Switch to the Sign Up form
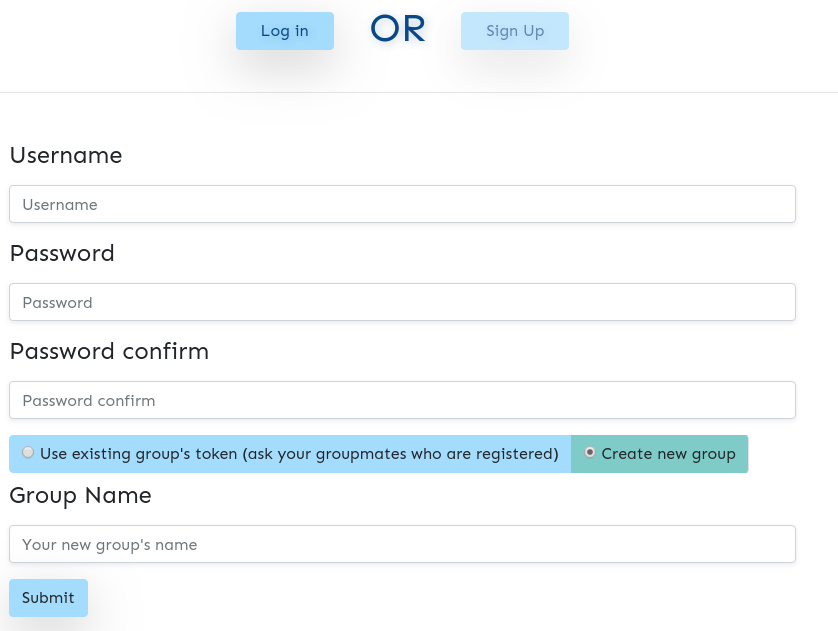This screenshot has width=838, height=631. pyautogui.click(x=514, y=31)
